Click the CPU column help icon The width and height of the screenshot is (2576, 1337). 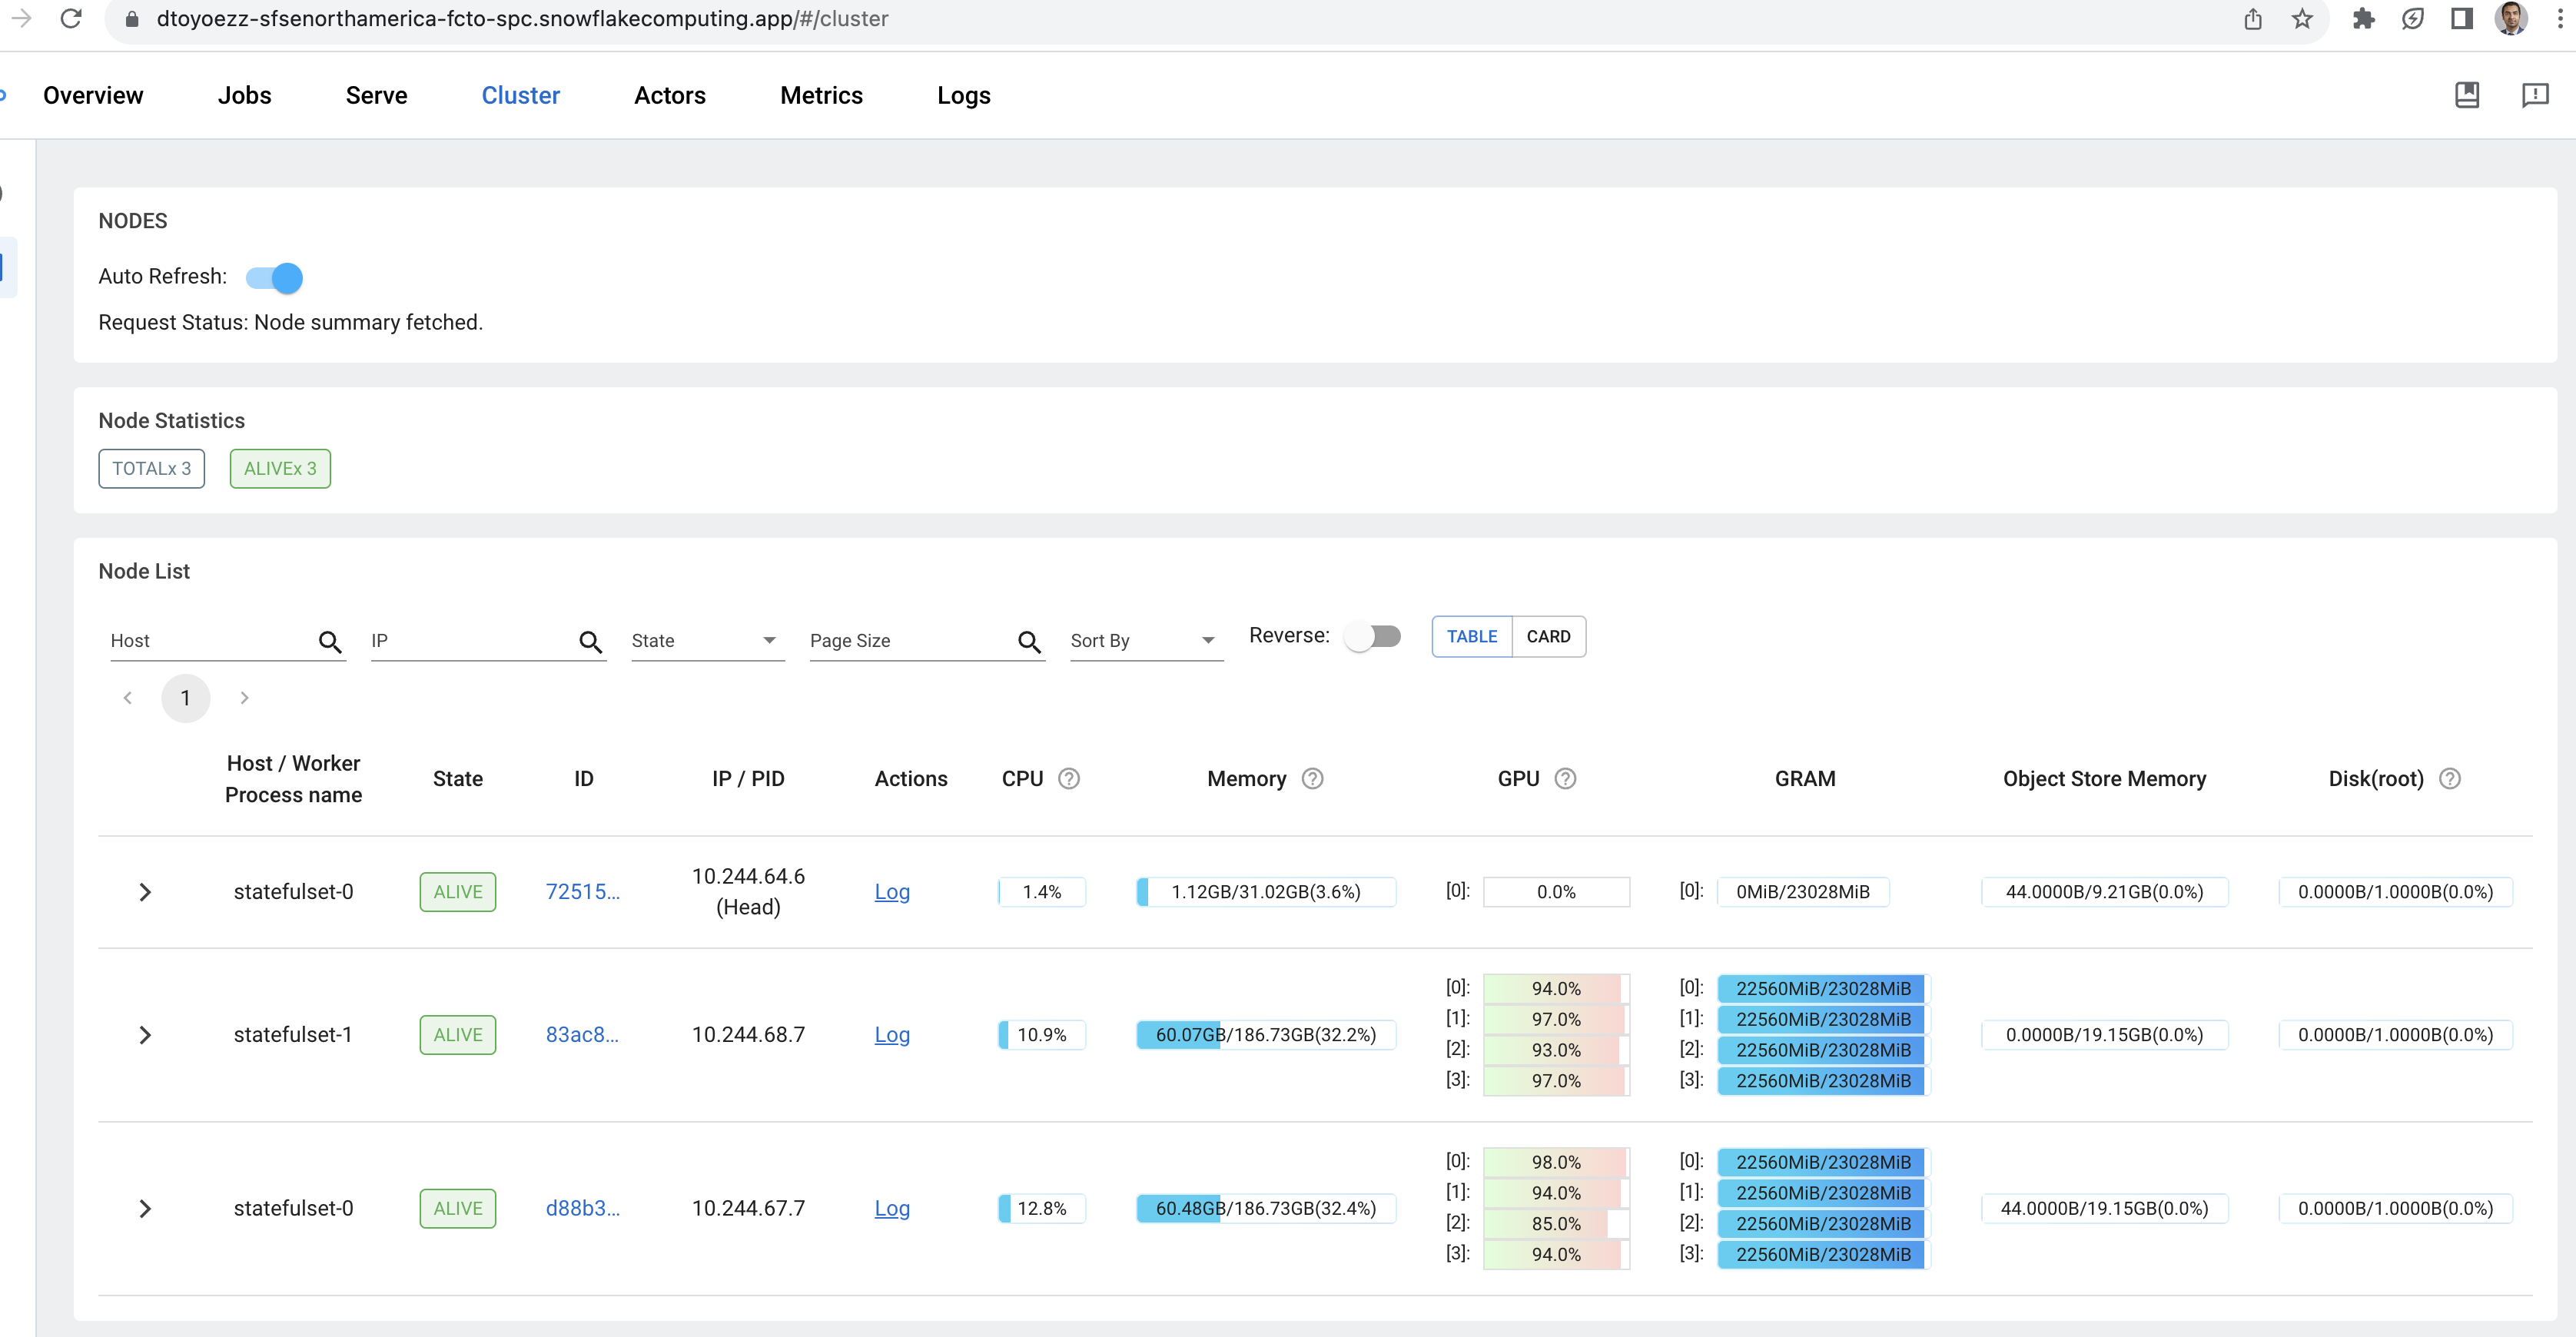click(x=1068, y=778)
